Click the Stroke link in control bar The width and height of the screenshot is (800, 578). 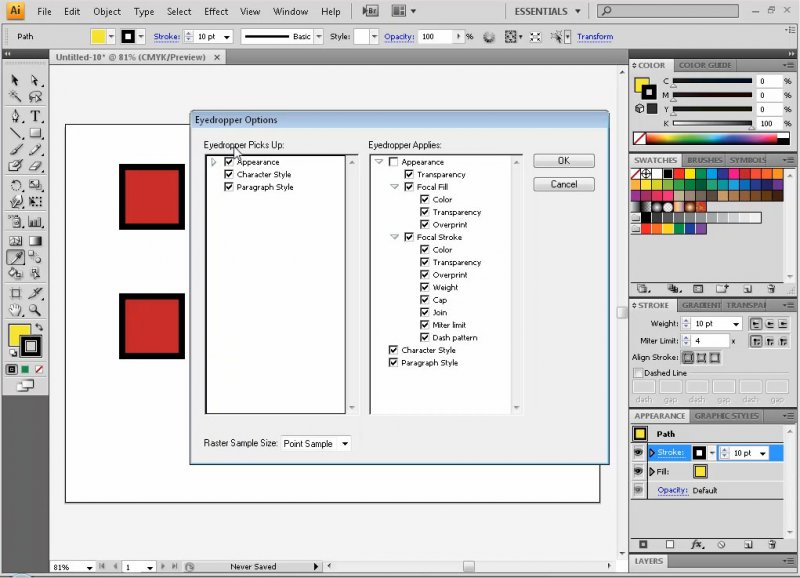[x=167, y=37]
